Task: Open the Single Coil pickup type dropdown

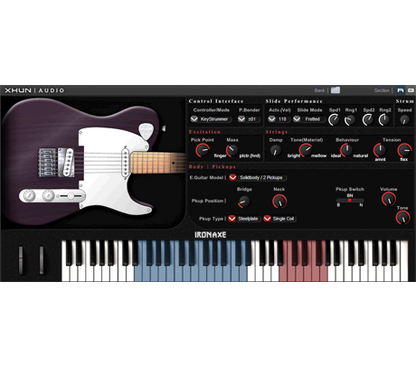Action: point(280,219)
